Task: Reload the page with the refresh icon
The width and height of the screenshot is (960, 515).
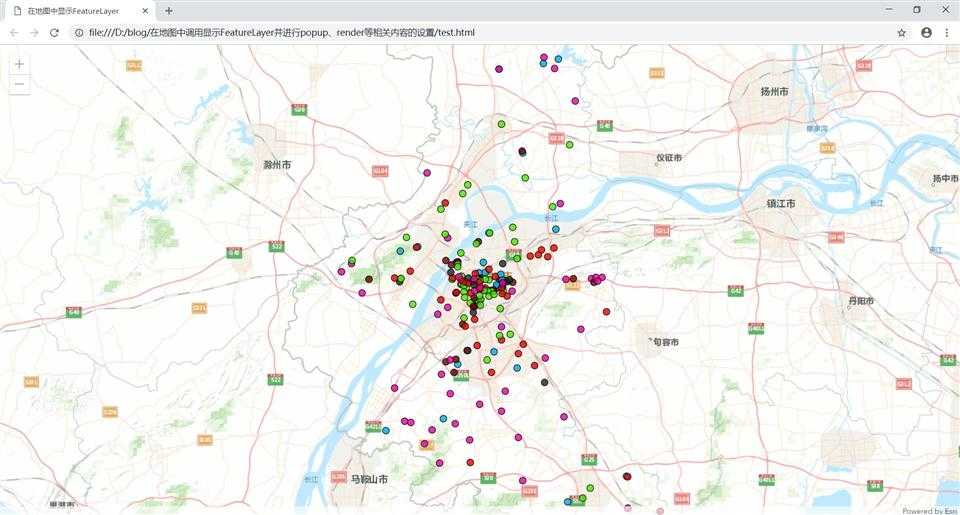Action: 54,32
